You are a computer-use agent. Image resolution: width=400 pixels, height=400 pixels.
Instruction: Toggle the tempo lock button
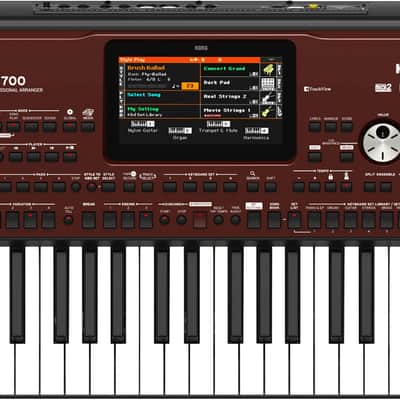(x=330, y=187)
